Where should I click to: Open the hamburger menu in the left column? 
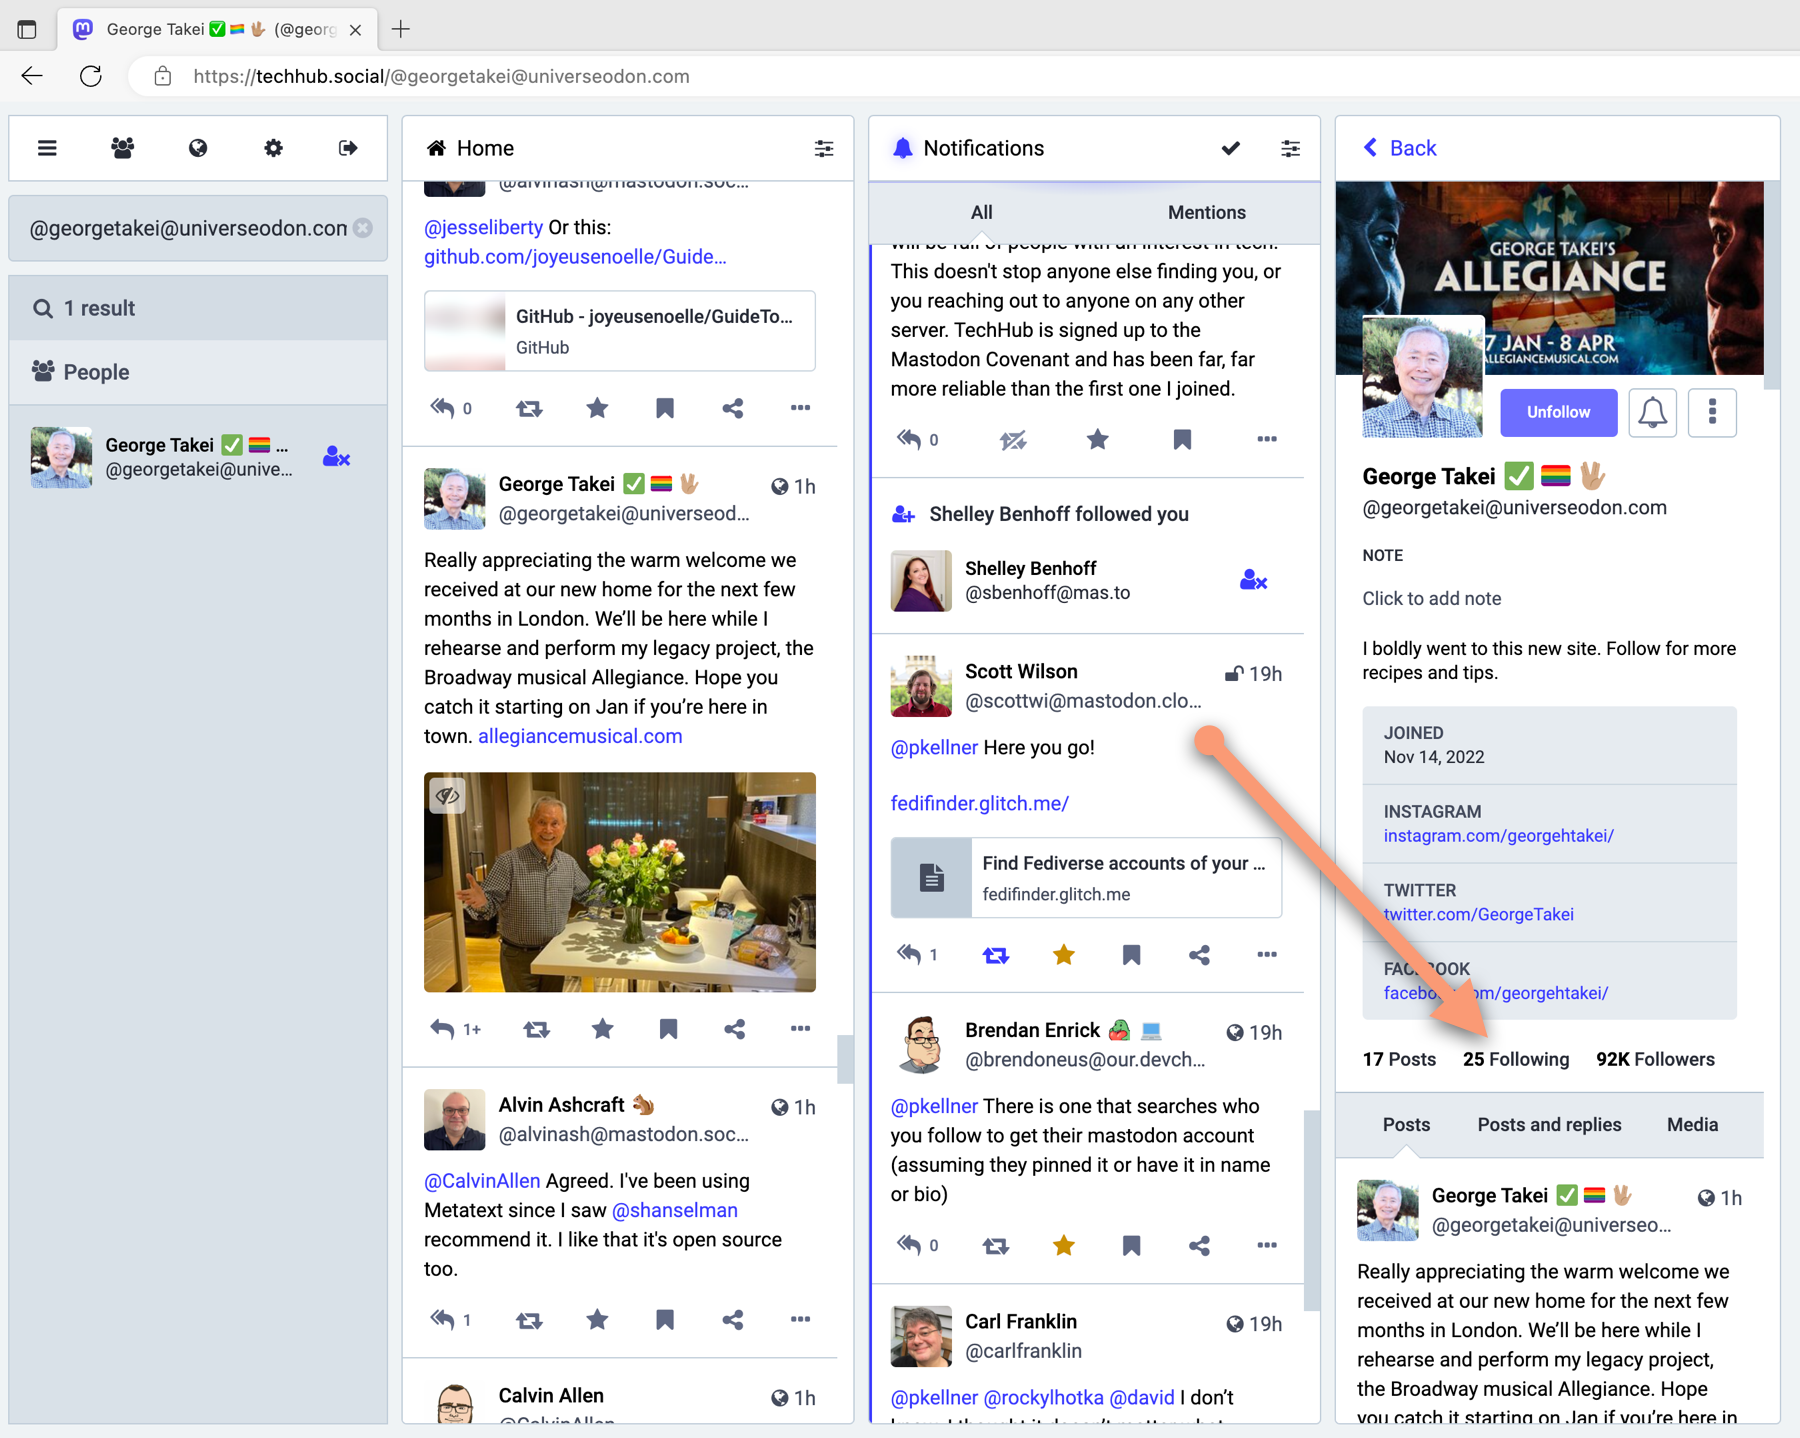[x=47, y=148]
